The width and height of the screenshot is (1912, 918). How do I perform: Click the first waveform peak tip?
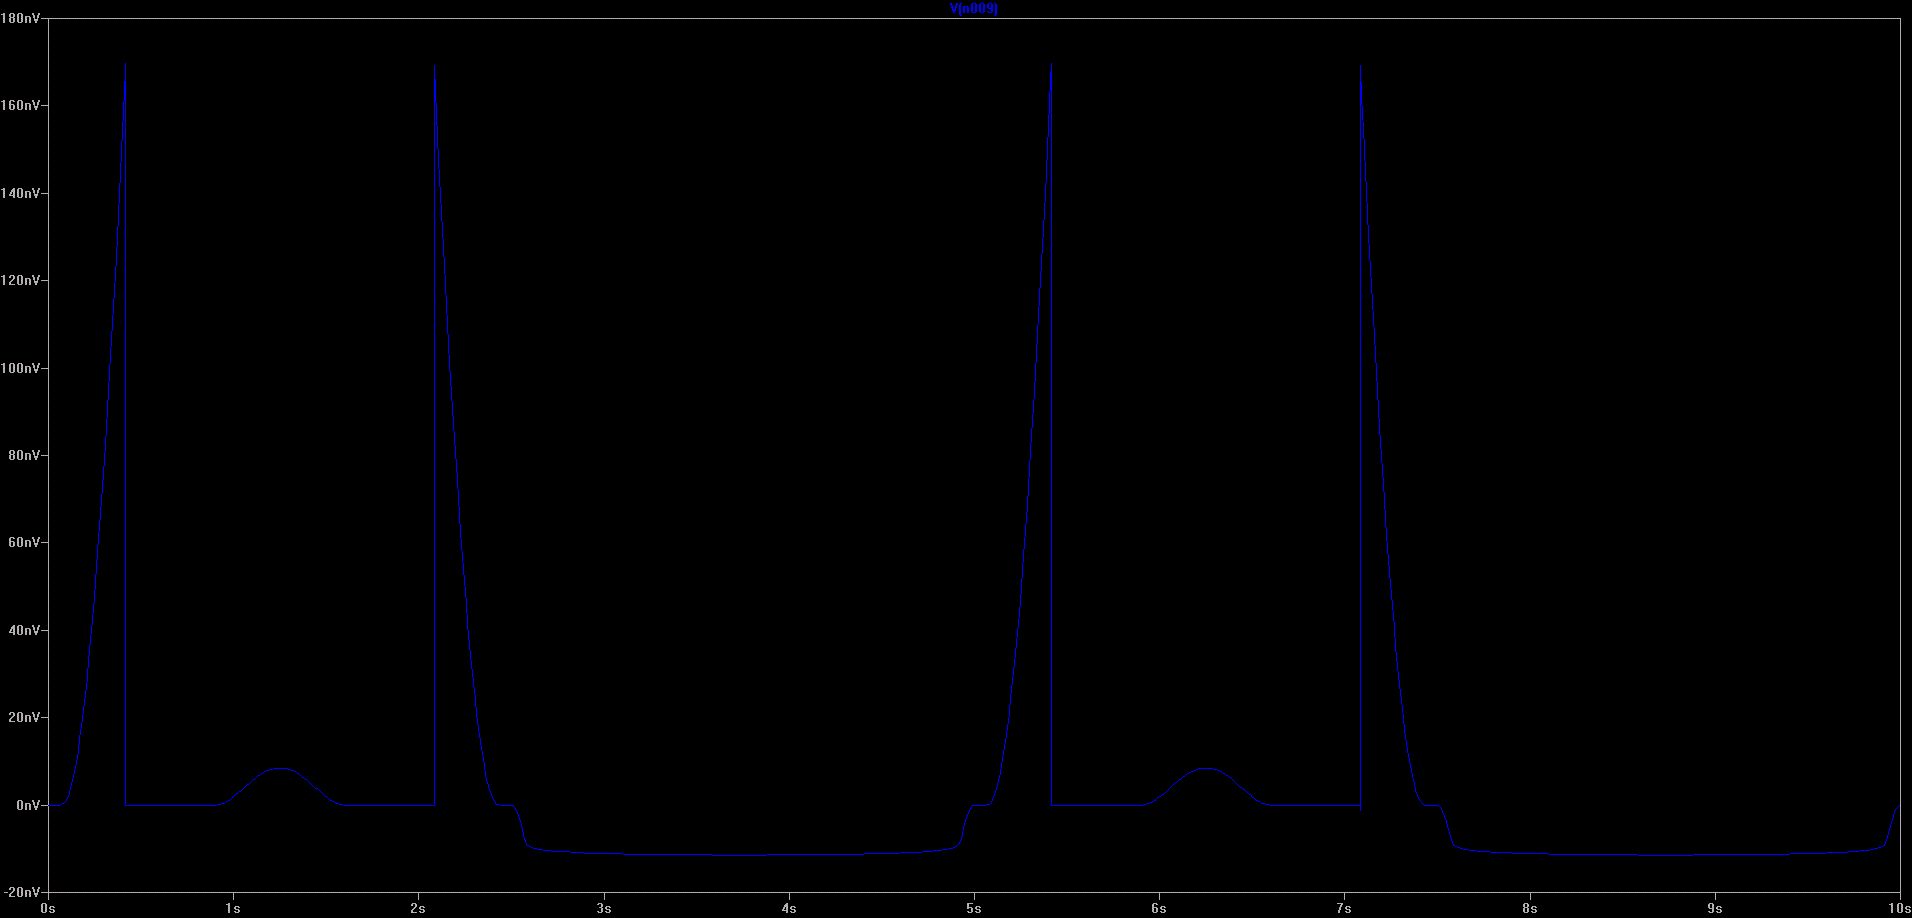(125, 65)
